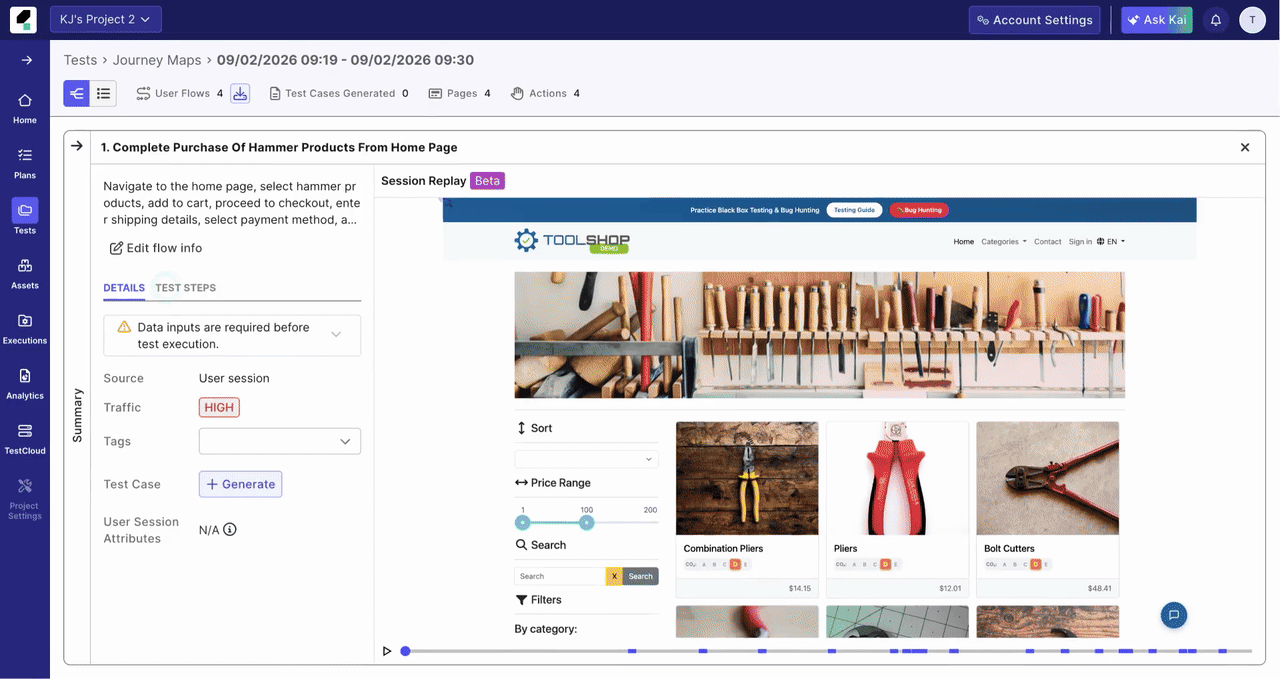
Task: Open the KJ's Project 2 dropdown
Action: tap(105, 19)
